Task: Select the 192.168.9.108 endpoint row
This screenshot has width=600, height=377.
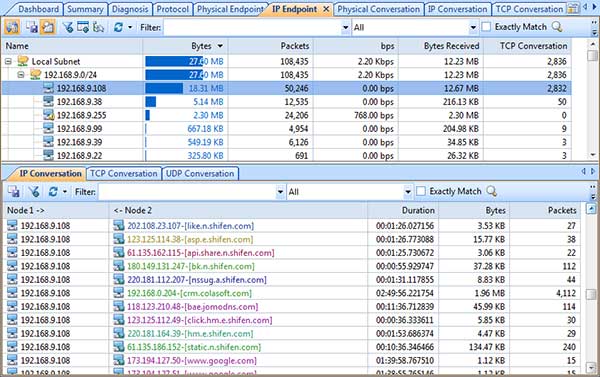Action: (x=287, y=88)
